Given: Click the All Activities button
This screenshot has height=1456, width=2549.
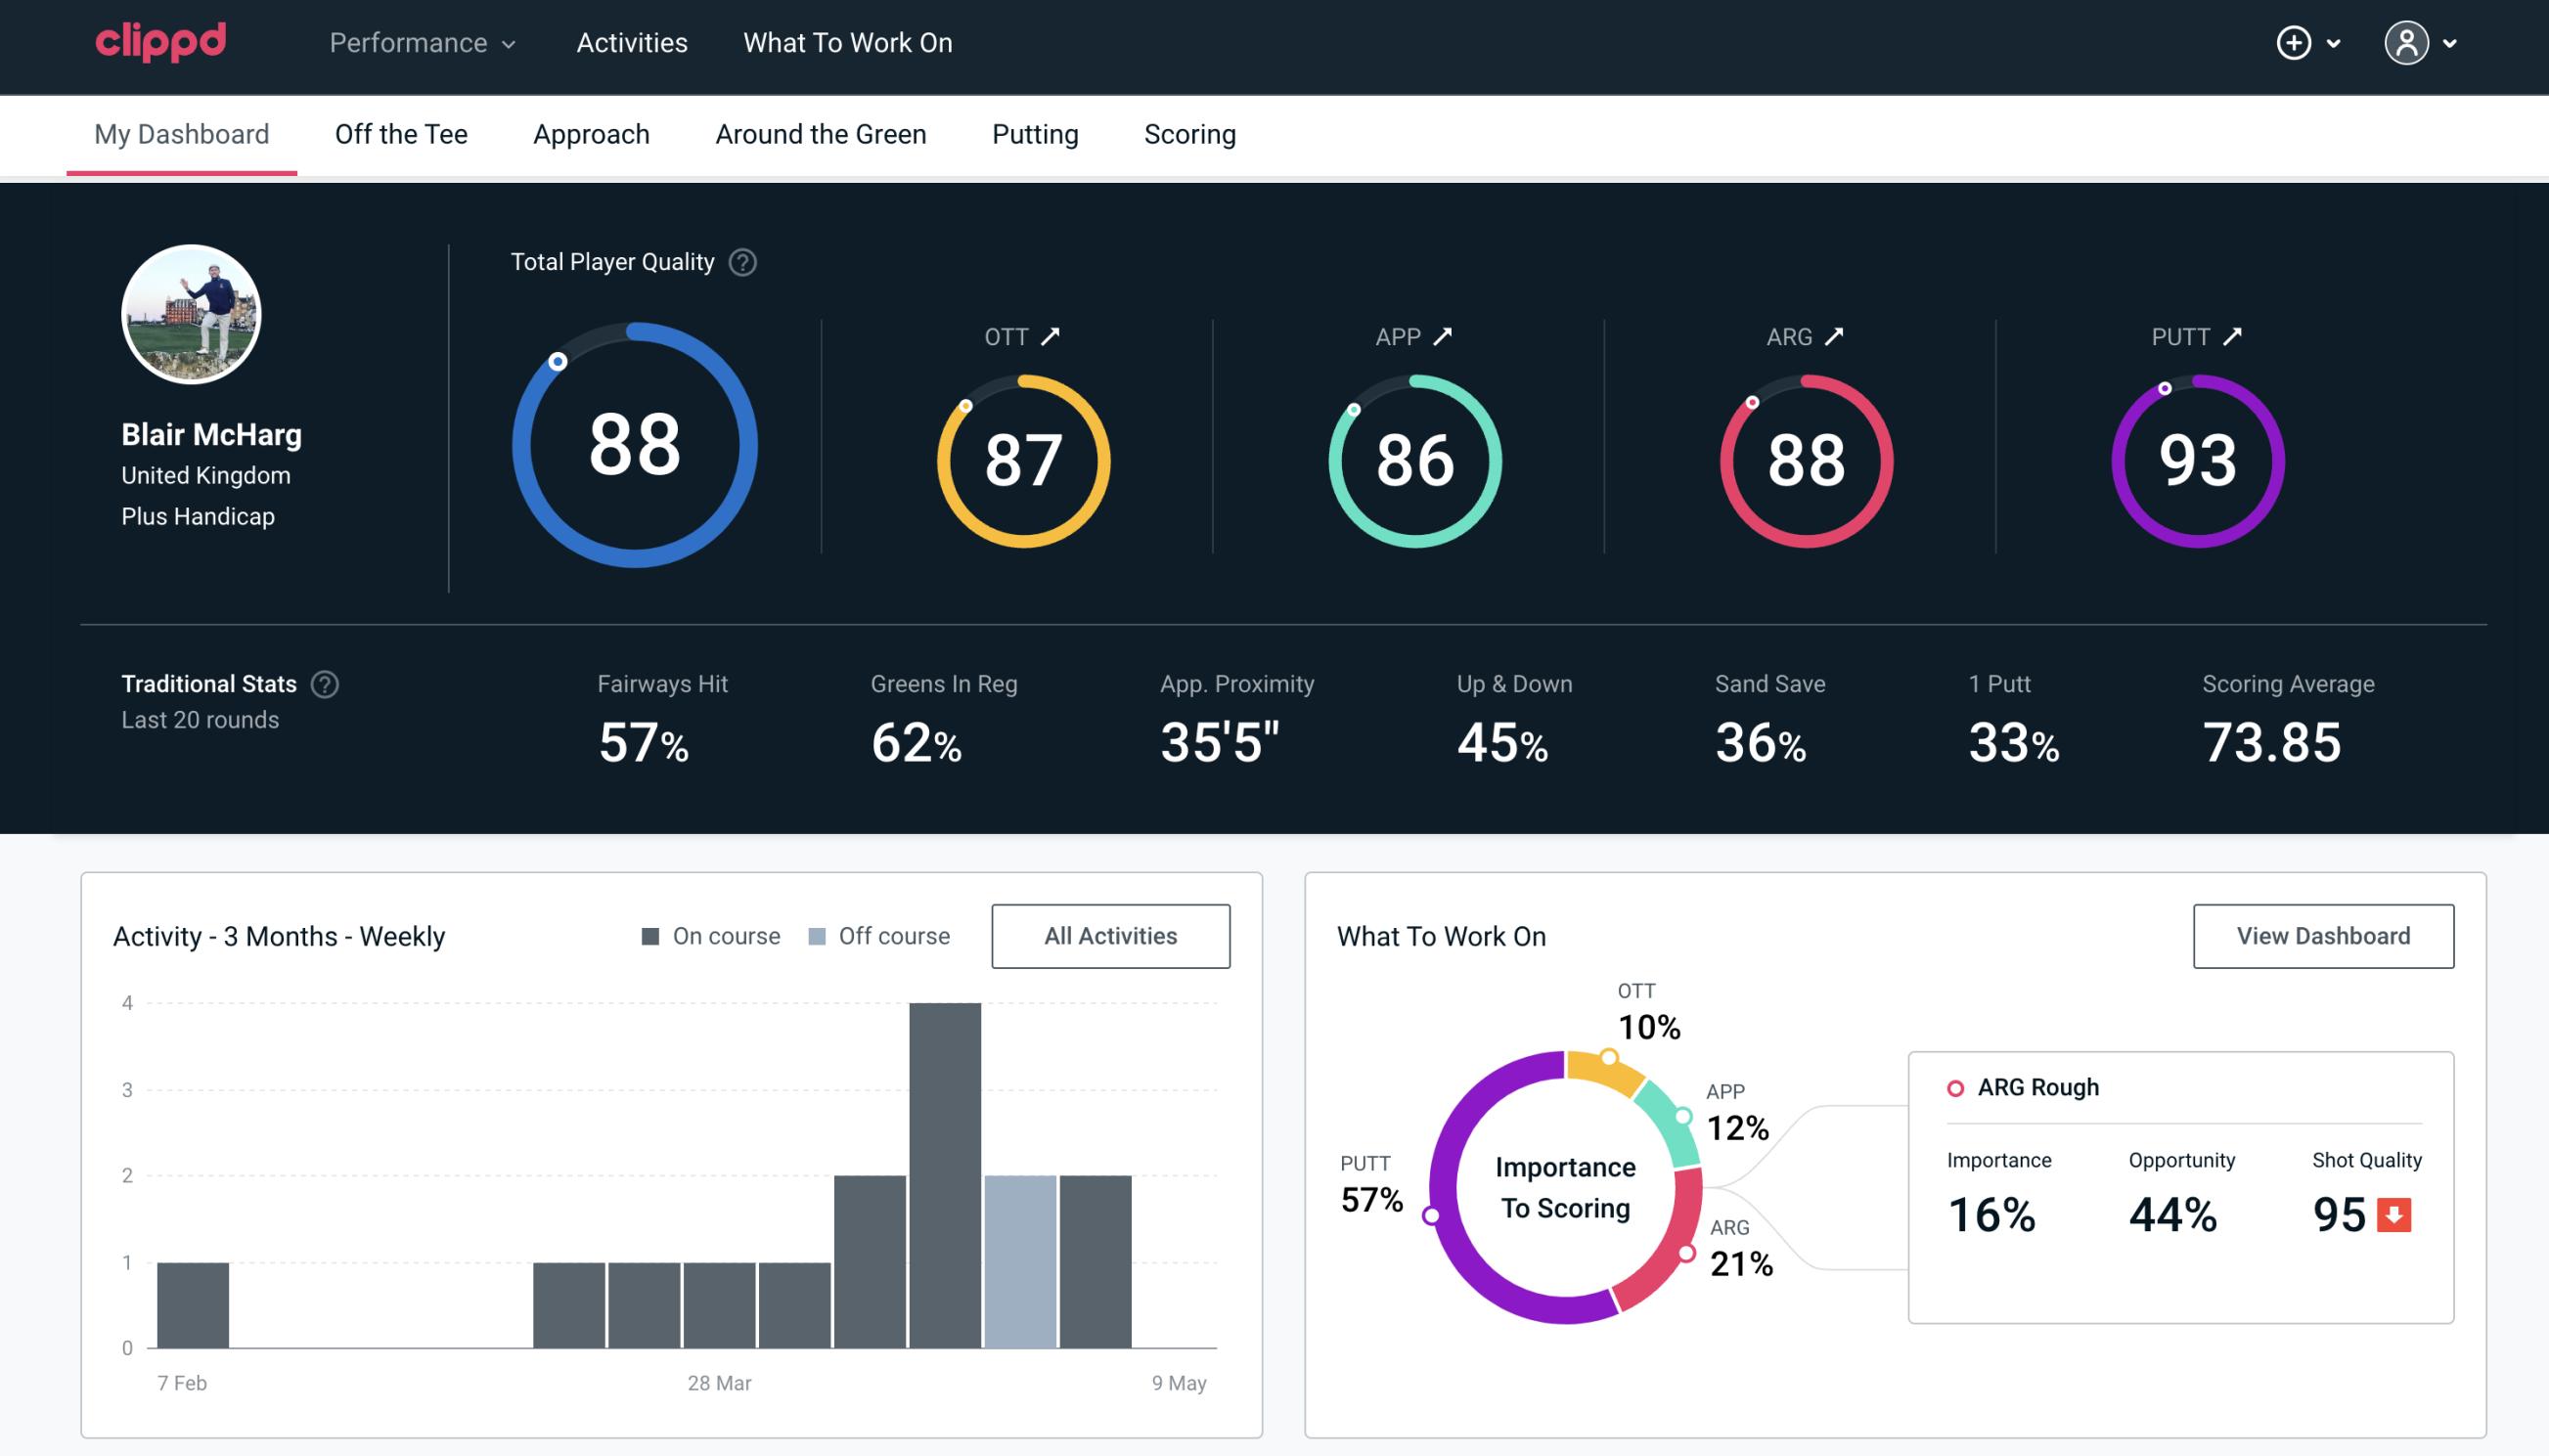Looking at the screenshot, I should coord(1110,935).
